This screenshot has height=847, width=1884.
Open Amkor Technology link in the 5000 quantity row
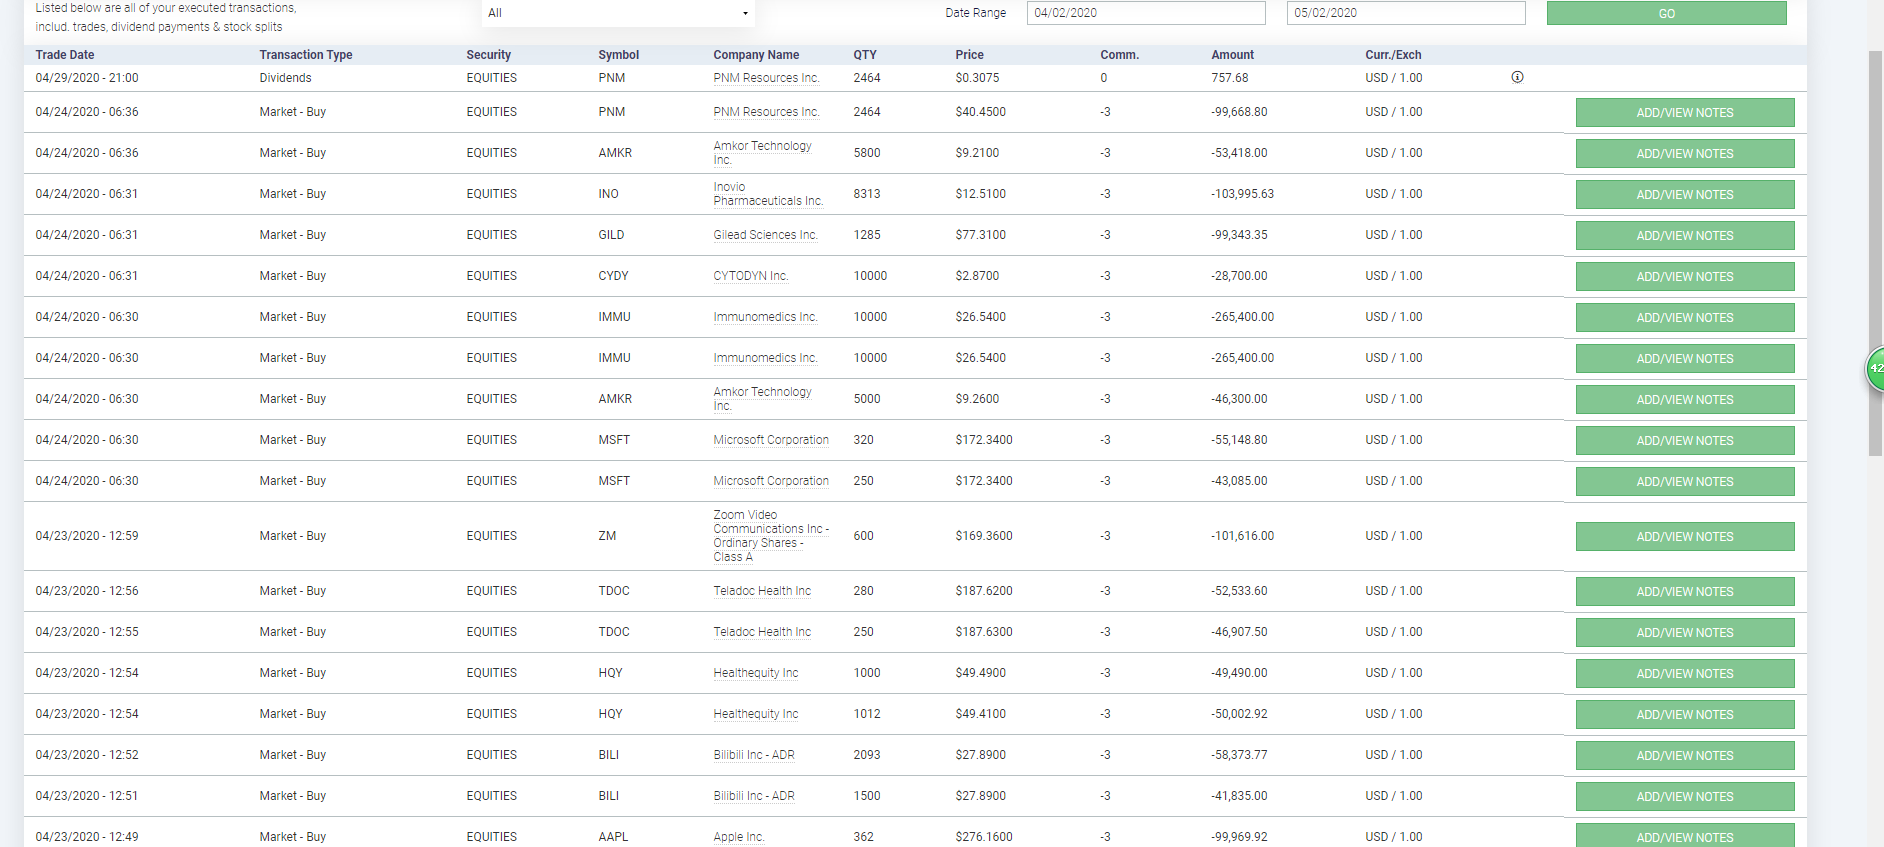coord(762,399)
